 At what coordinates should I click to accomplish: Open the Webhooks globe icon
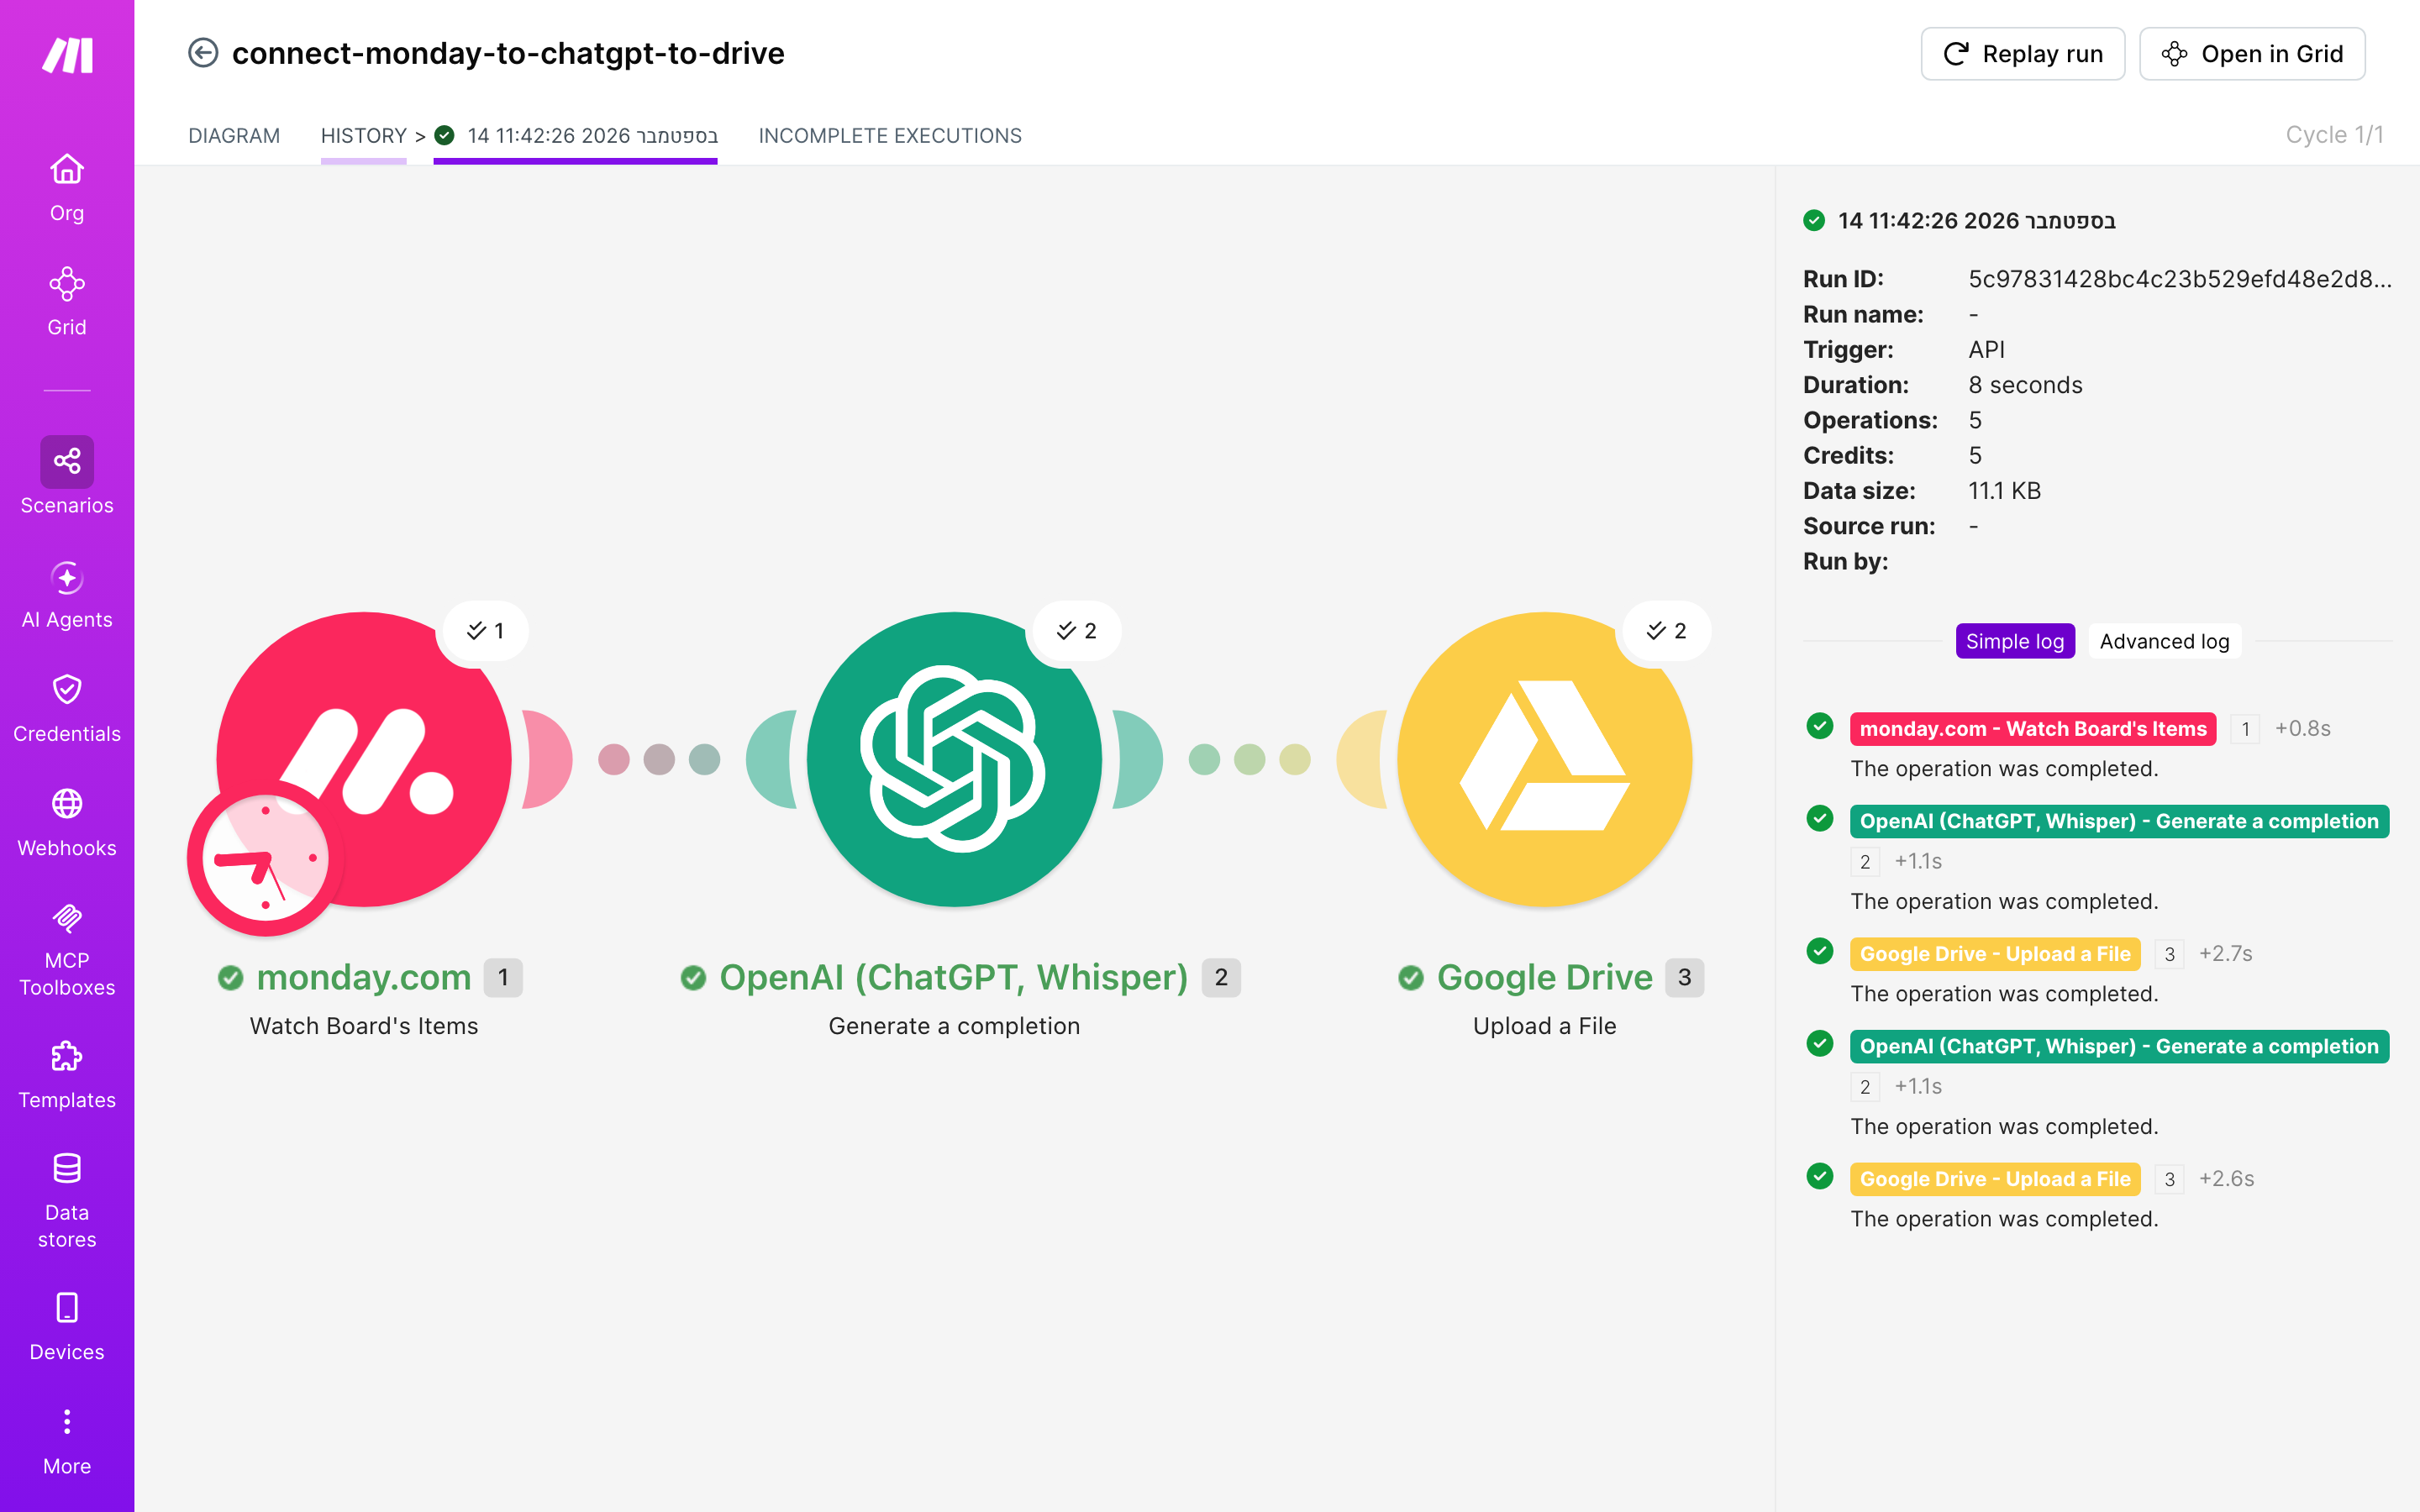click(x=67, y=804)
